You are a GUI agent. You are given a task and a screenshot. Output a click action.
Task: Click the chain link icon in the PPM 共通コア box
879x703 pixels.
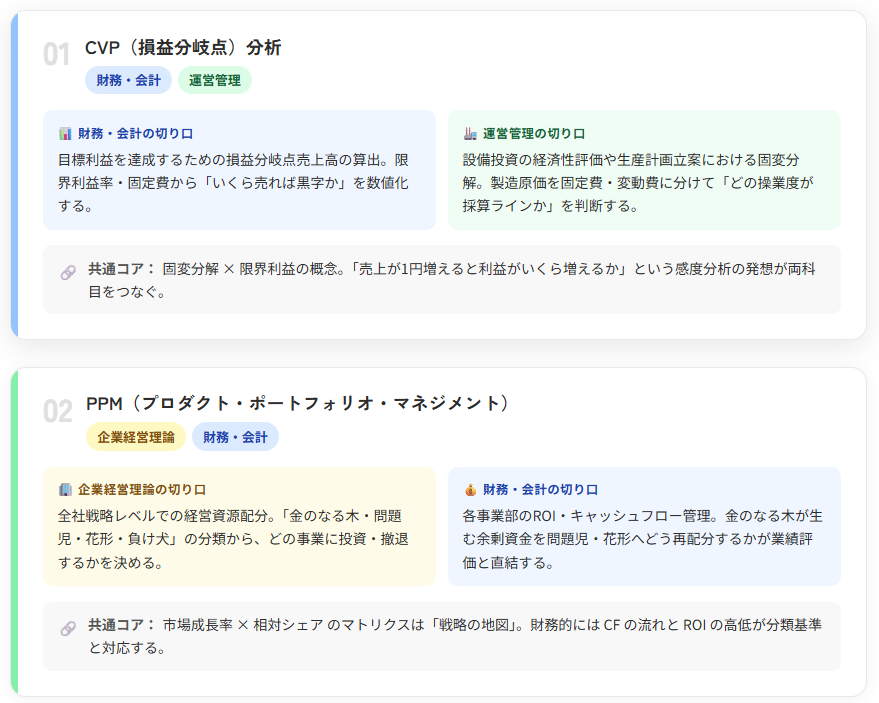[x=68, y=628]
